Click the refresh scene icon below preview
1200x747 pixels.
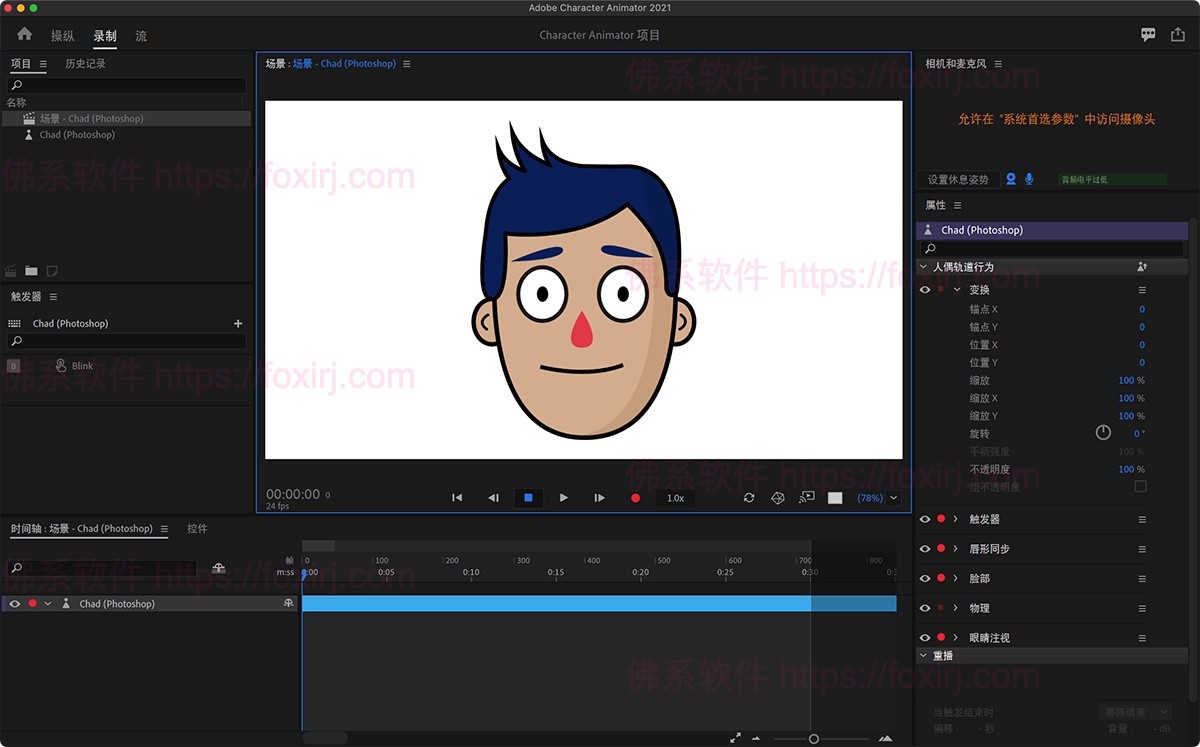coord(749,498)
